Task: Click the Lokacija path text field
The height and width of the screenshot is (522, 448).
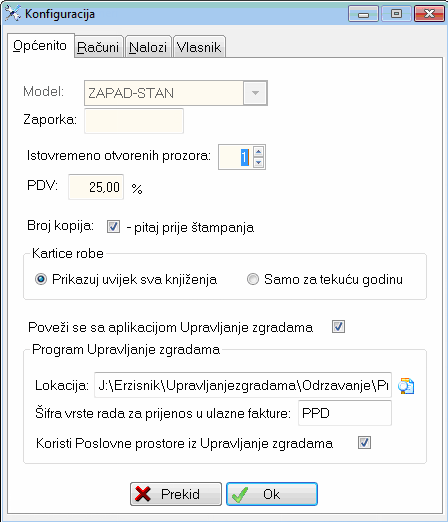Action: [243, 385]
